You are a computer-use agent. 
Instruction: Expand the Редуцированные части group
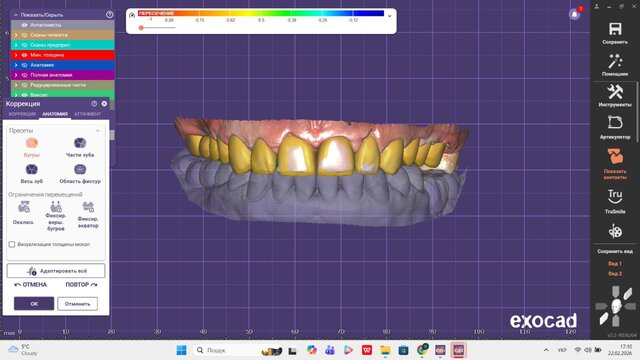coord(16,85)
